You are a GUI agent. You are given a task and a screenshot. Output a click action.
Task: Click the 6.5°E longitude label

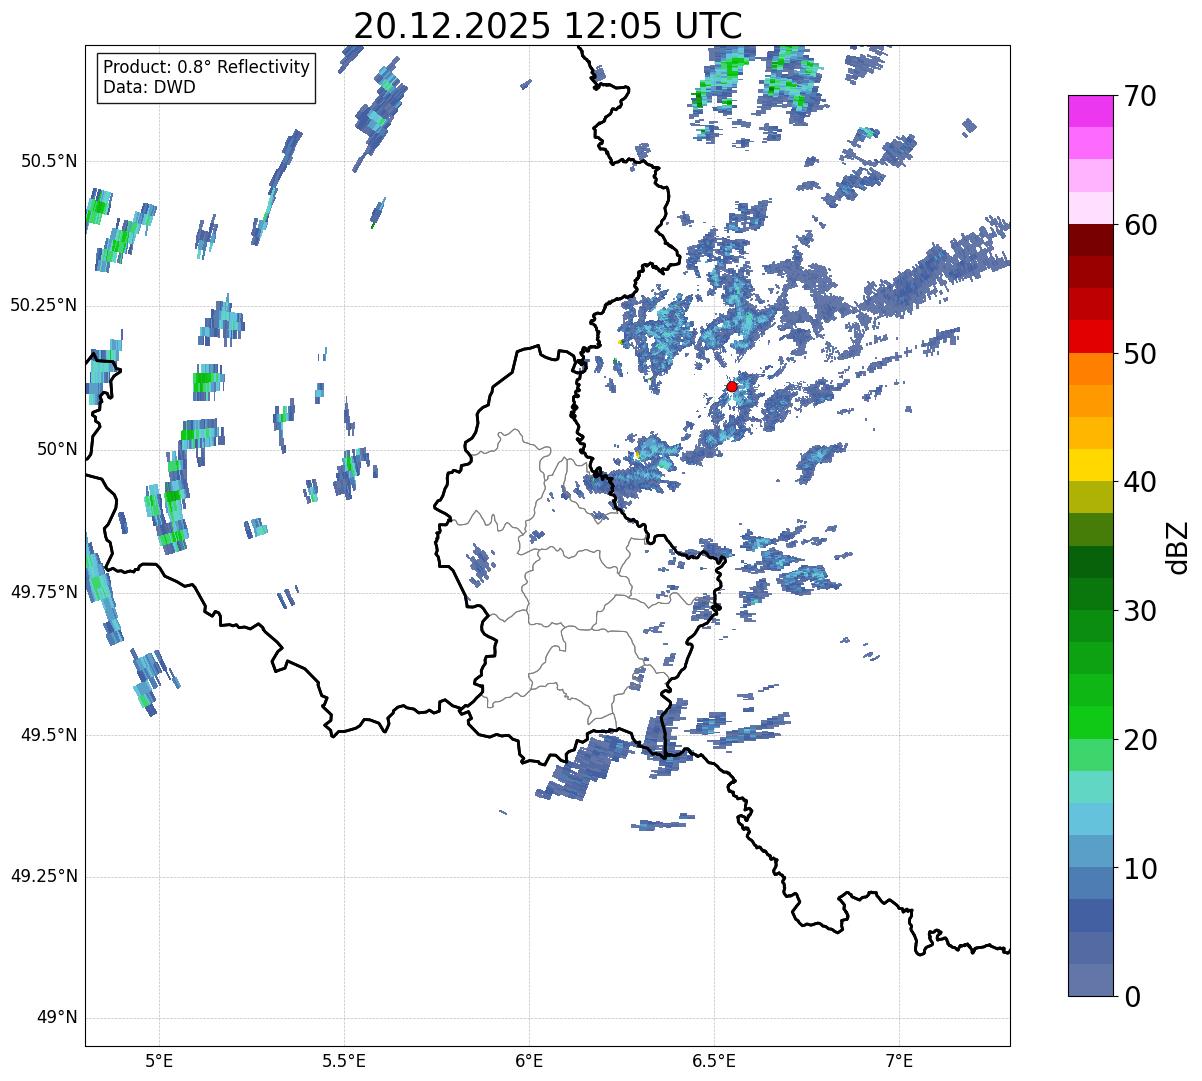tap(714, 1060)
